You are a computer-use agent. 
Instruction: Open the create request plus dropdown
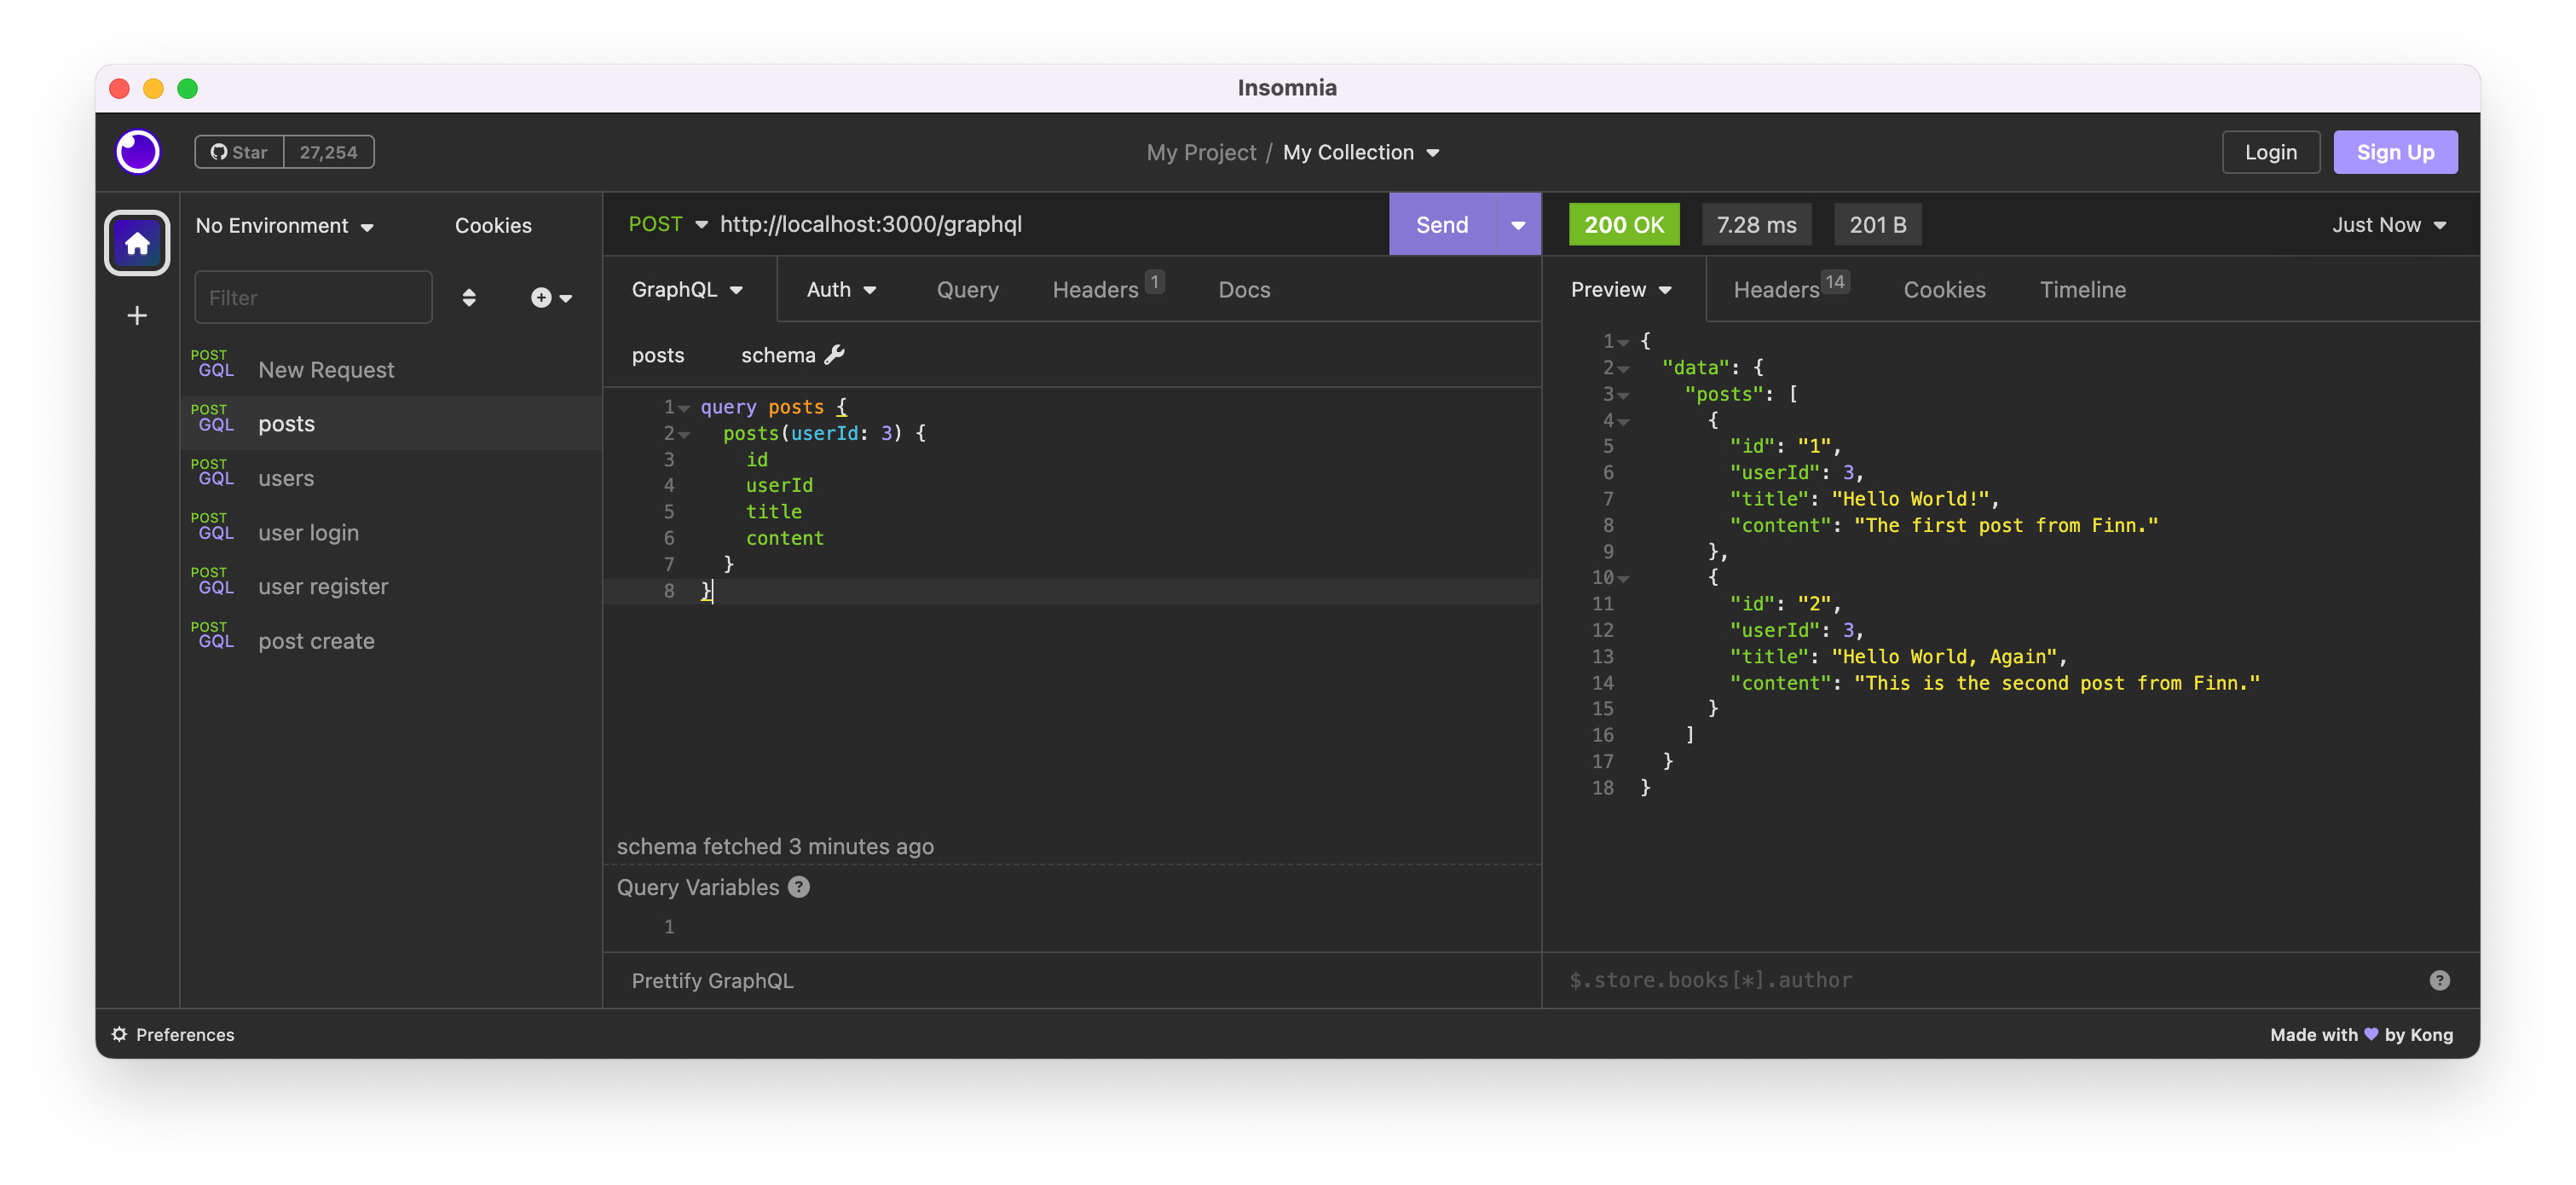pyautogui.click(x=551, y=298)
